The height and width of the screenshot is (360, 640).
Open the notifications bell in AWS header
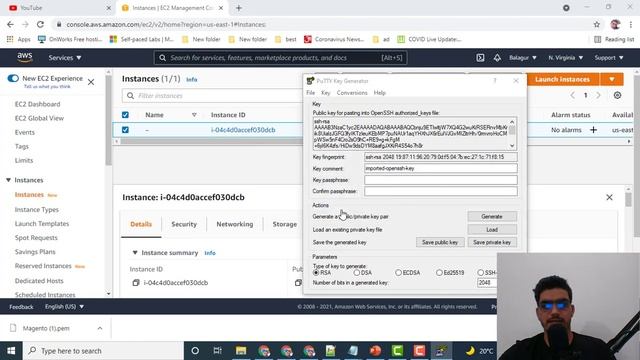point(497,58)
